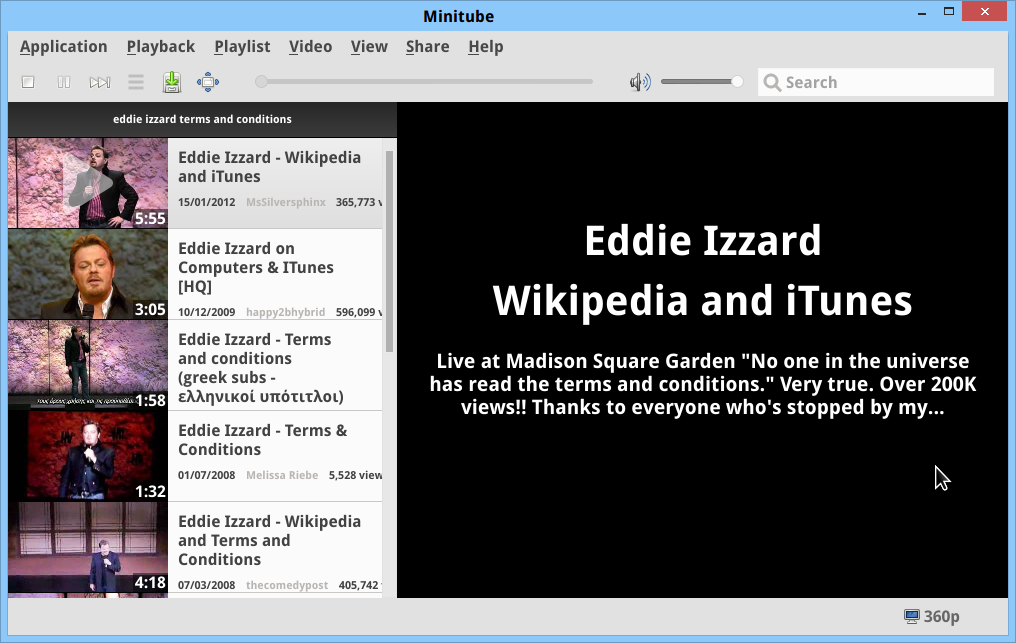Screen dimensions: 1016x643
Task: Click the 360p resolution label
Action: pos(941,616)
